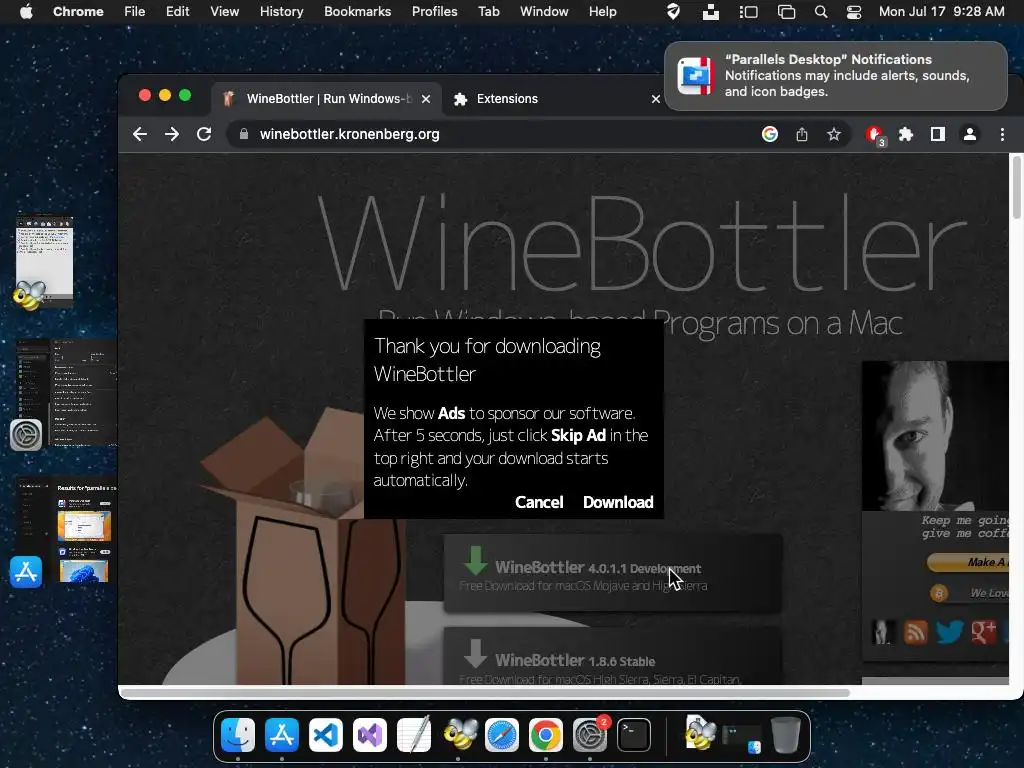
Task: Open the RSS feed icon
Action: [916, 632]
